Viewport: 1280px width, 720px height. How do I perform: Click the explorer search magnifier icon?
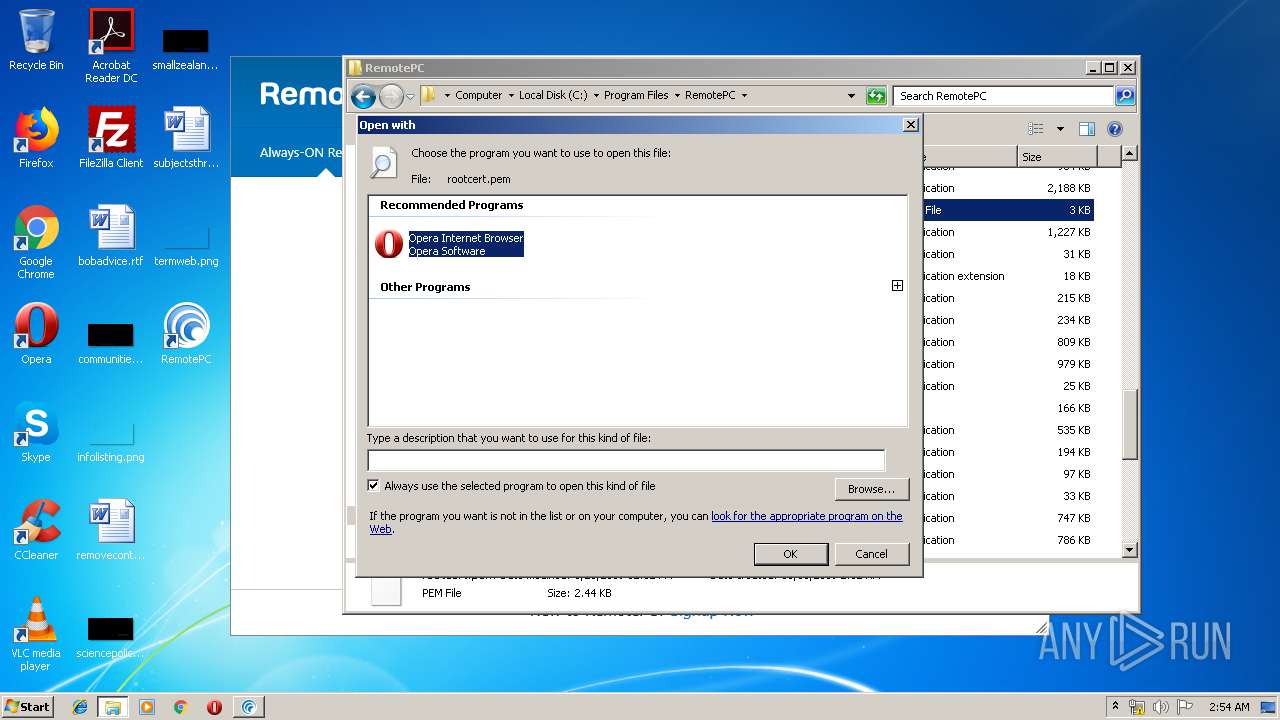click(x=1125, y=96)
